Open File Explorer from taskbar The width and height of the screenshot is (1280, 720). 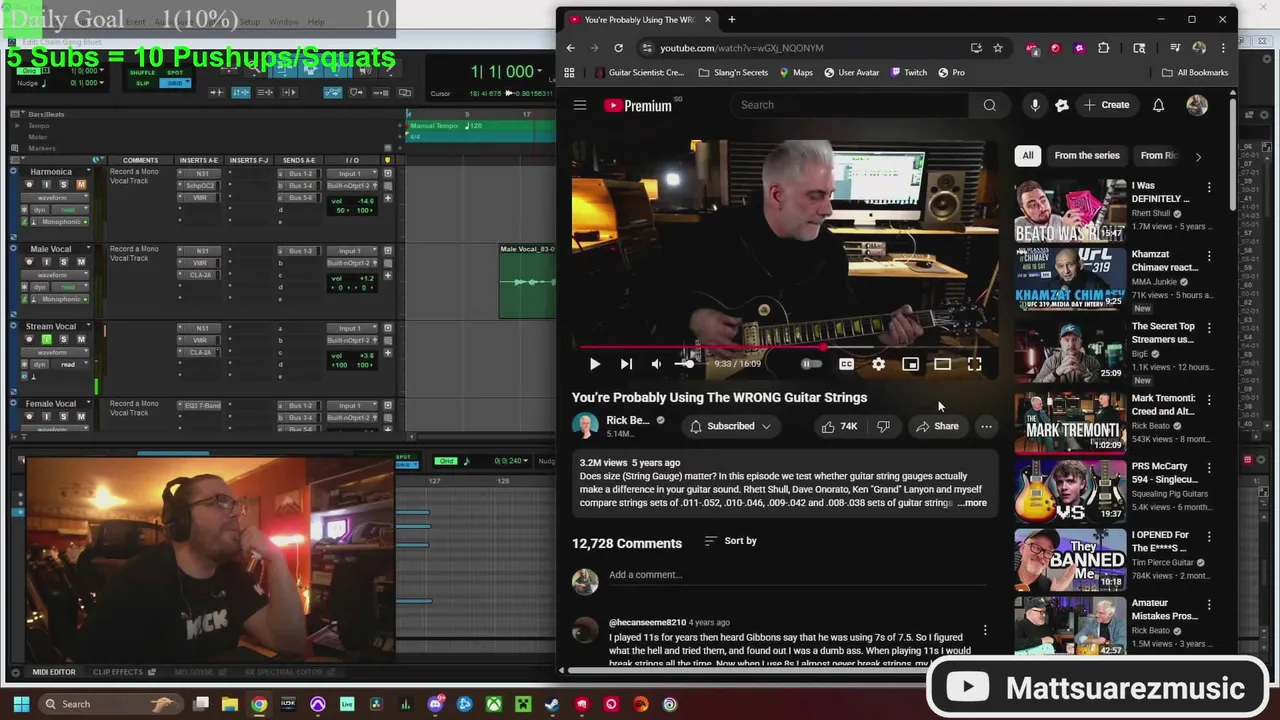point(230,704)
